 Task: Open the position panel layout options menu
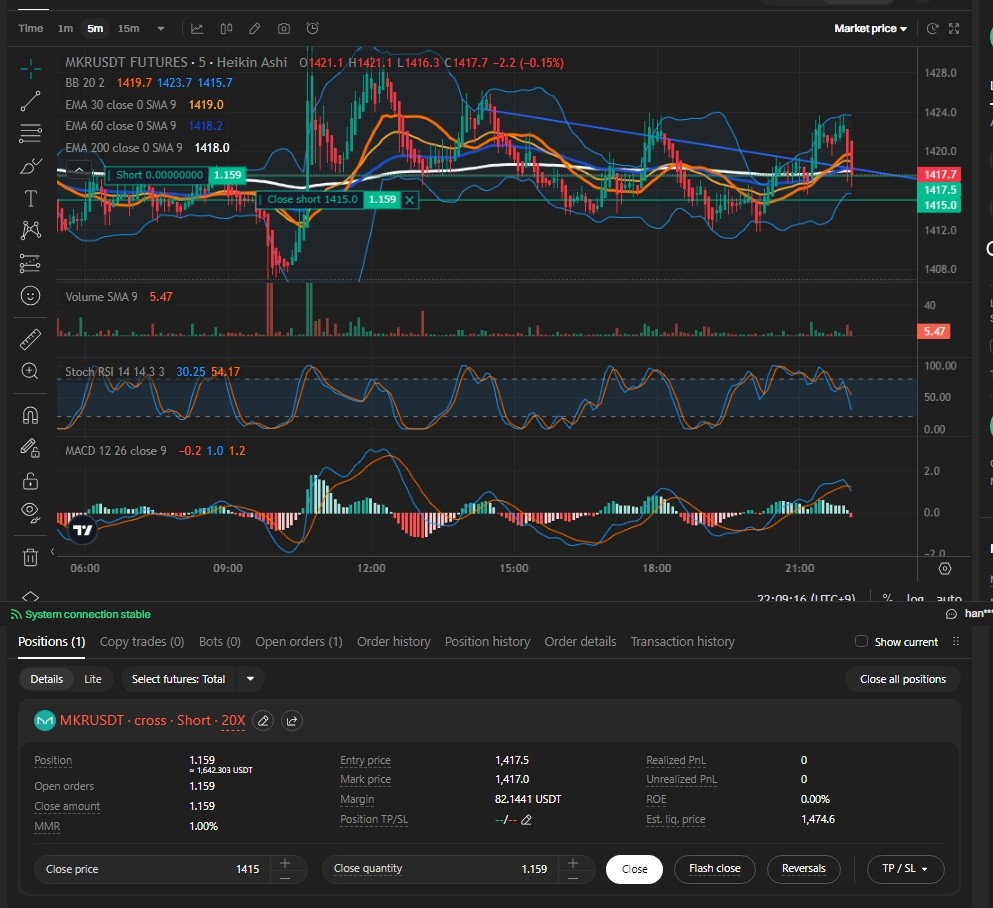(x=956, y=641)
